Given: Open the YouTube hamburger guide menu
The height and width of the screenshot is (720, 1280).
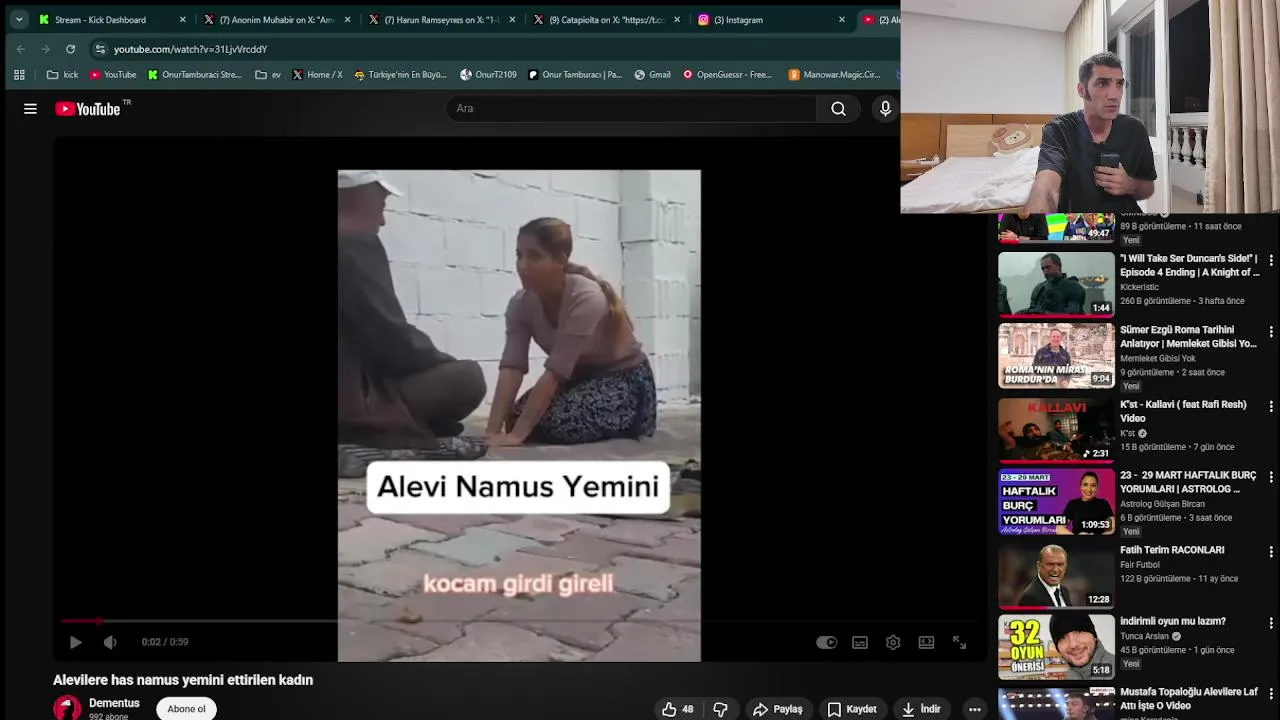Looking at the screenshot, I should tap(30, 109).
